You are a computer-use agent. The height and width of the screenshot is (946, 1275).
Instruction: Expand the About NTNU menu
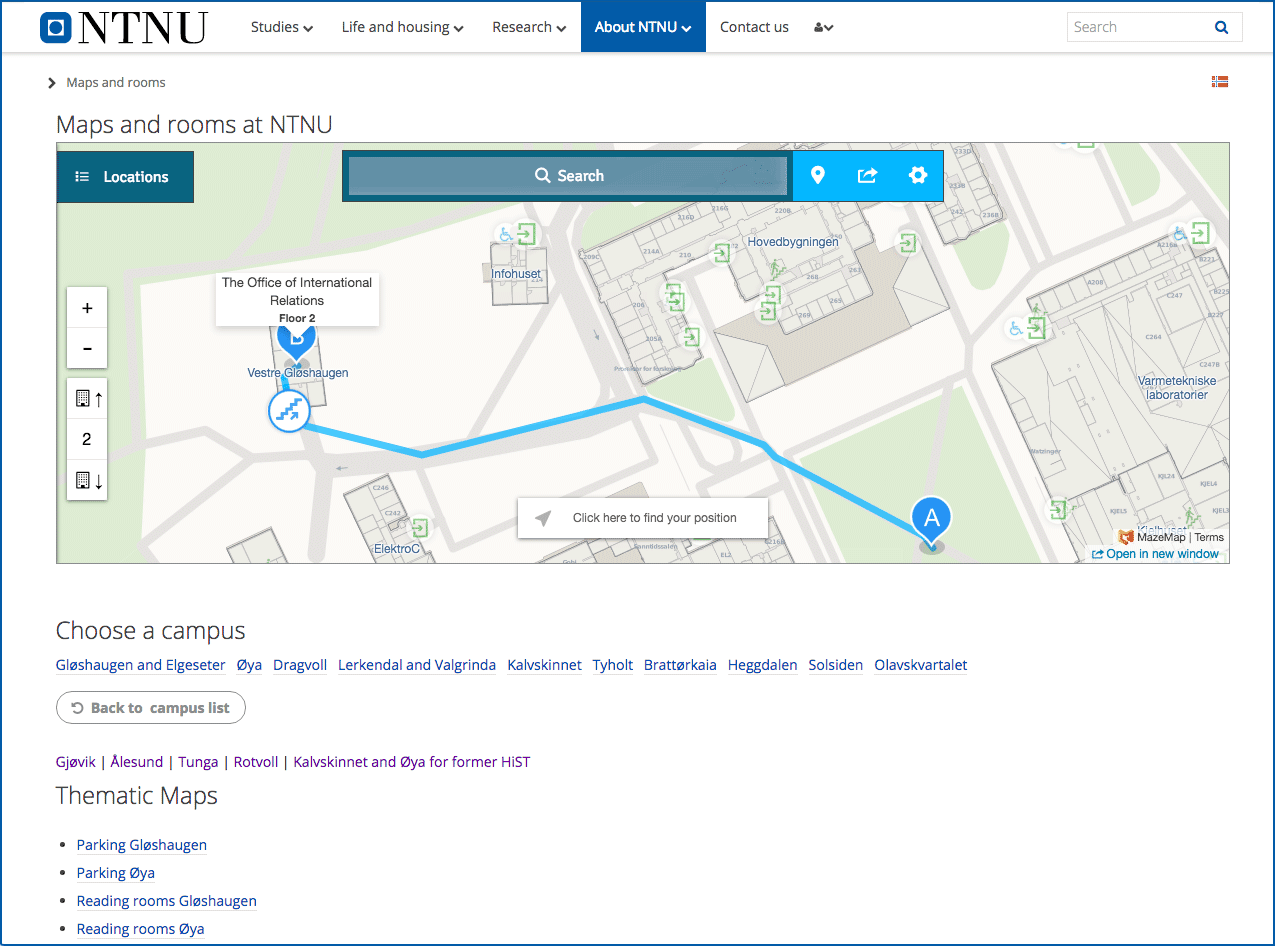click(x=643, y=27)
